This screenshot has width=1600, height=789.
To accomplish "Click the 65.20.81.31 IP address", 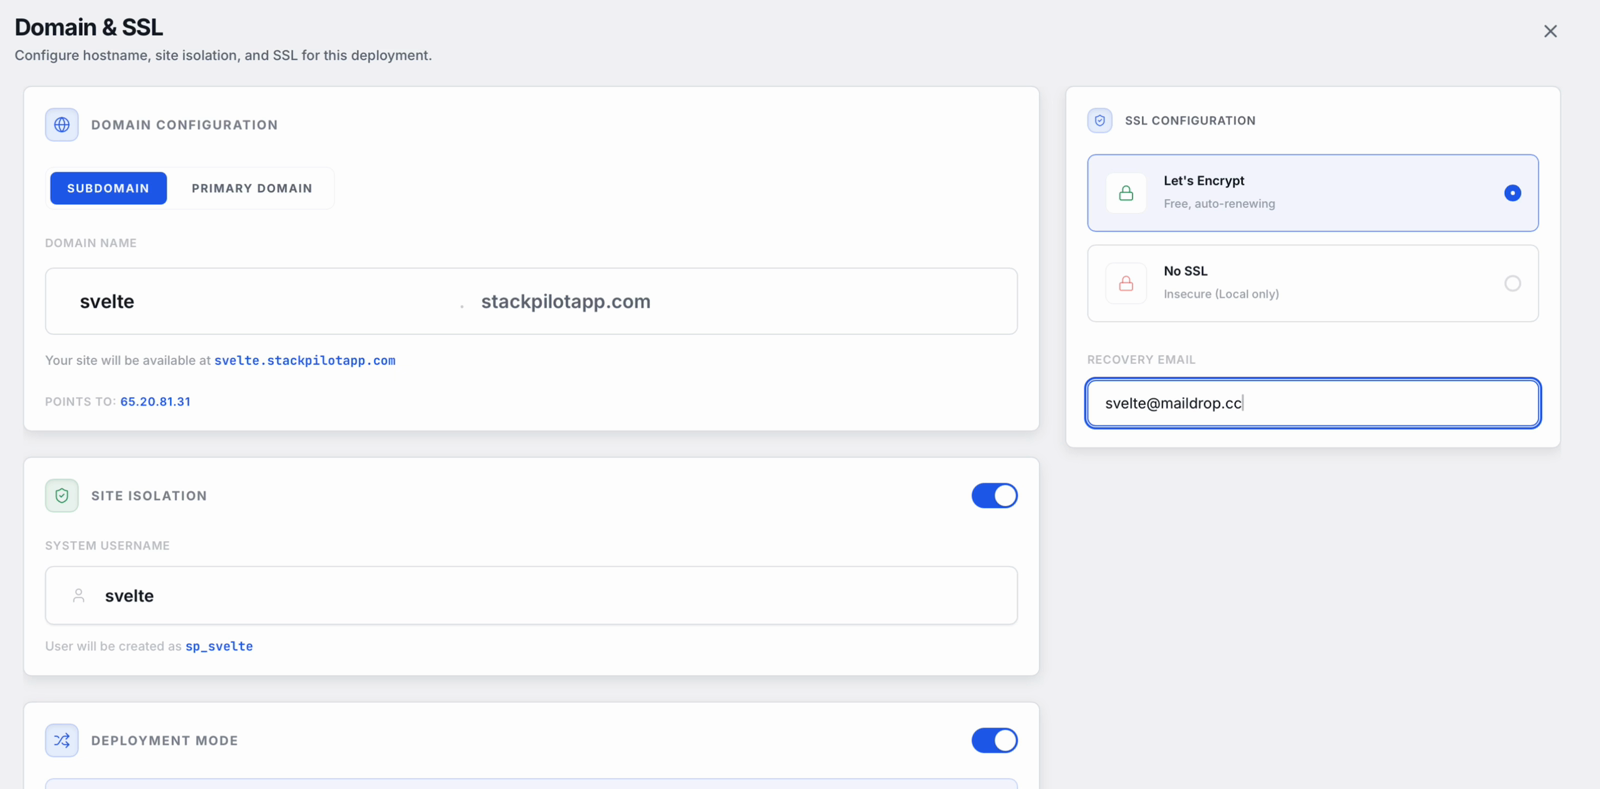I will [x=155, y=402].
